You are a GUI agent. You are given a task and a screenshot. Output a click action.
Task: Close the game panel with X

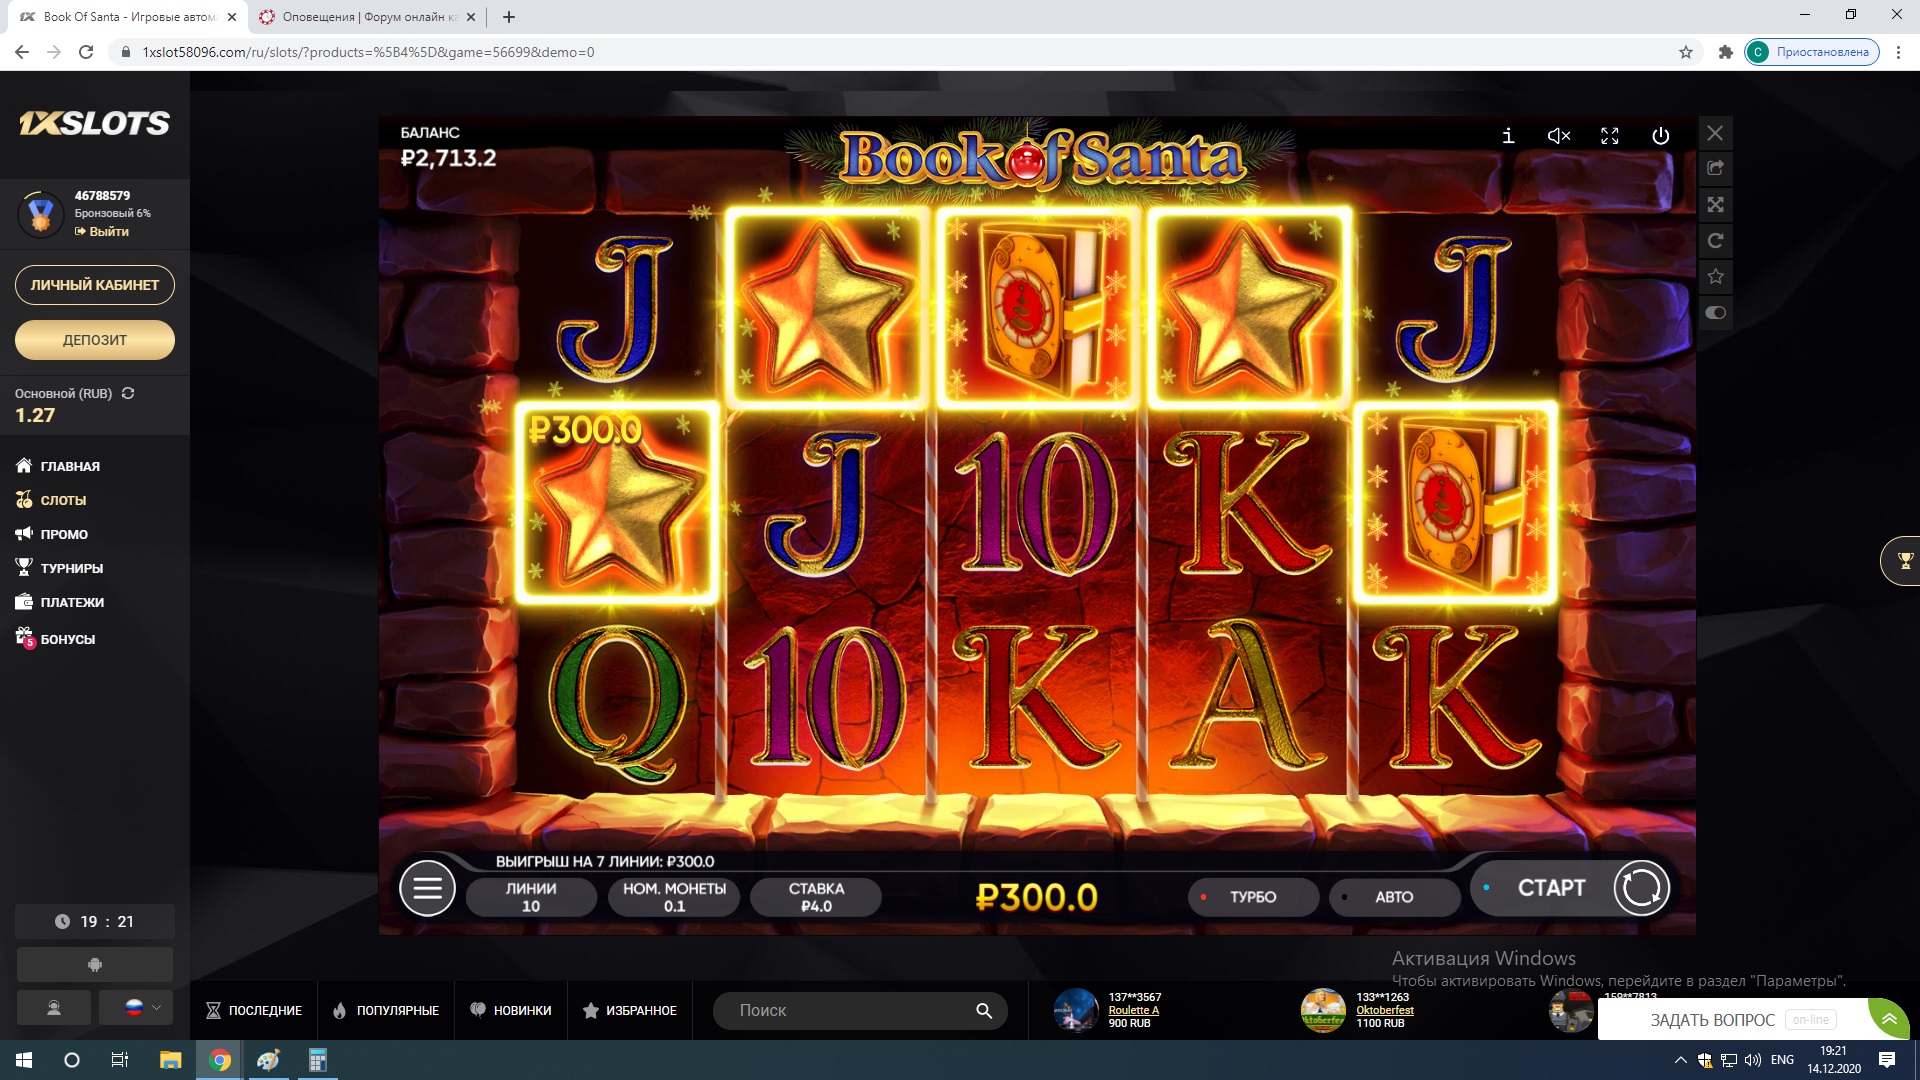(1715, 133)
